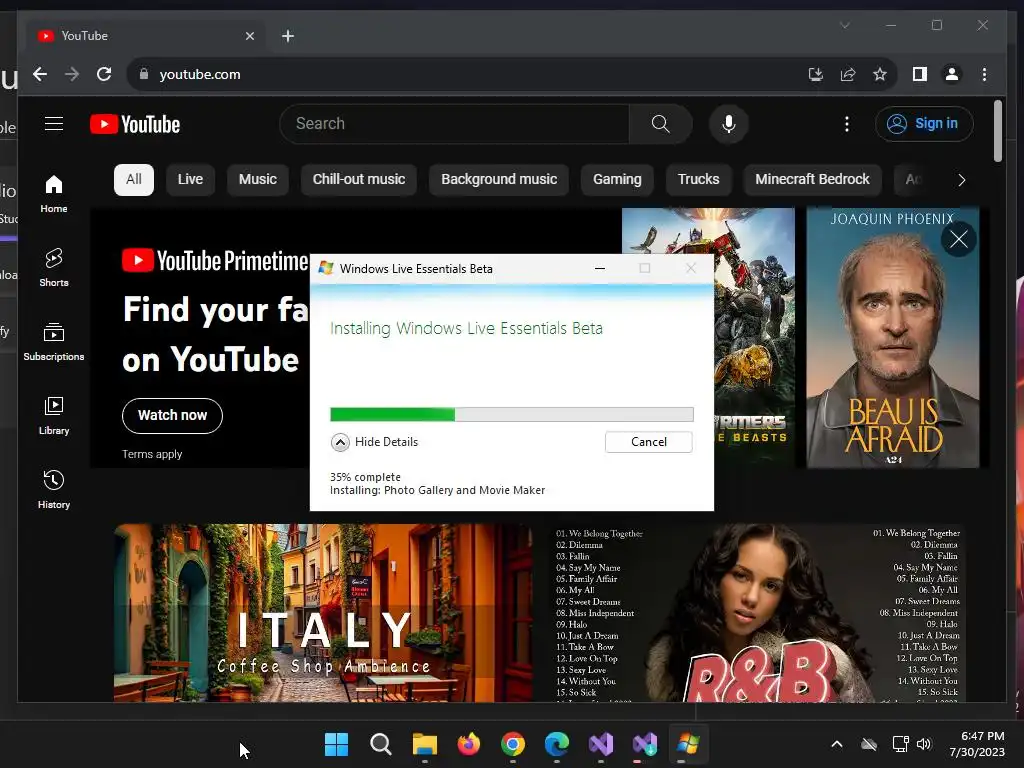This screenshot has height=768, width=1024.
Task: Toggle Chrome side panel icon
Action: 920,74
